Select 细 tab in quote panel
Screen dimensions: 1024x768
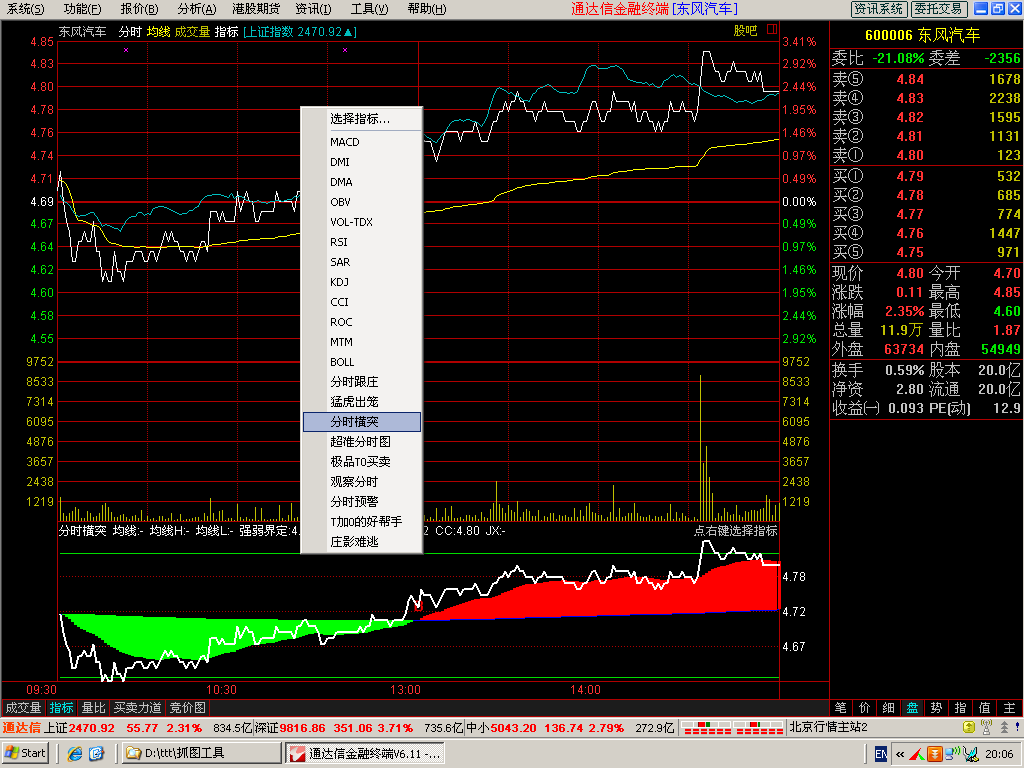click(x=889, y=708)
